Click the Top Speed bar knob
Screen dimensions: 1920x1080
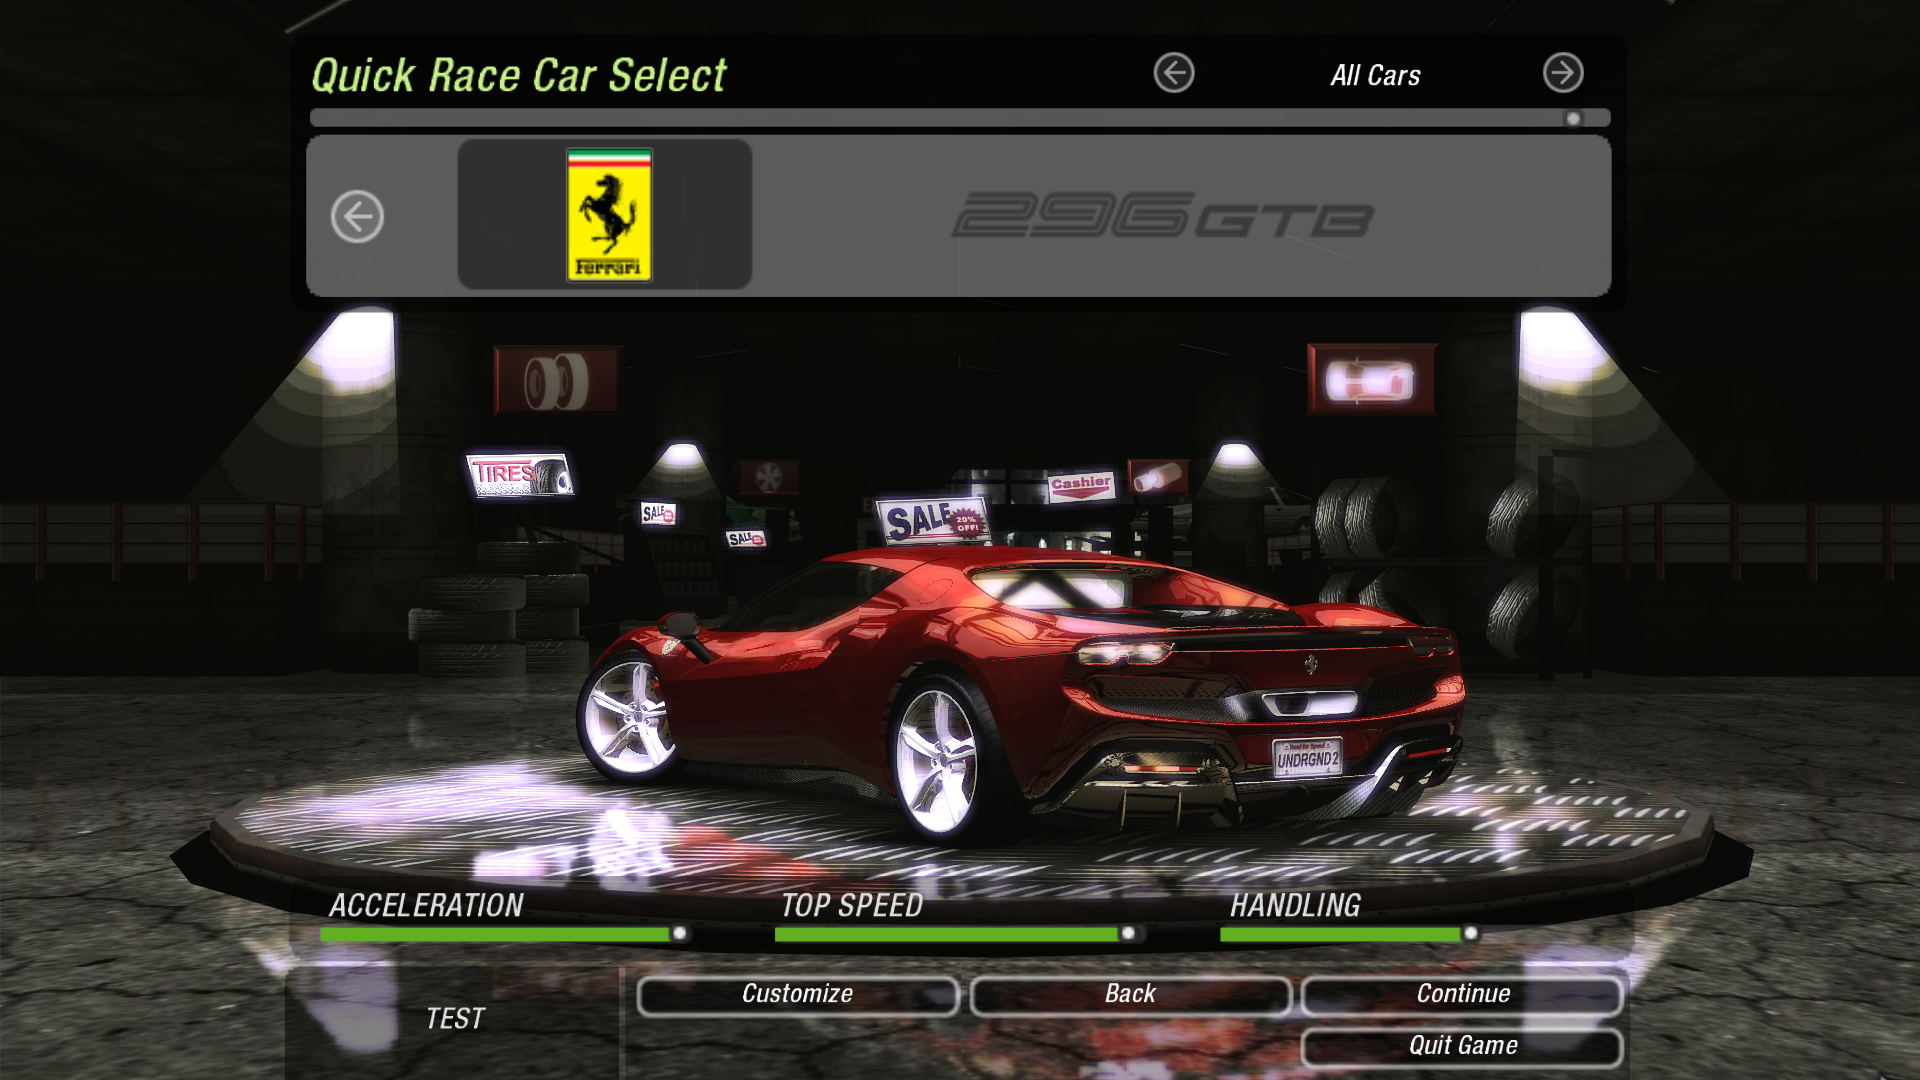click(x=1128, y=933)
